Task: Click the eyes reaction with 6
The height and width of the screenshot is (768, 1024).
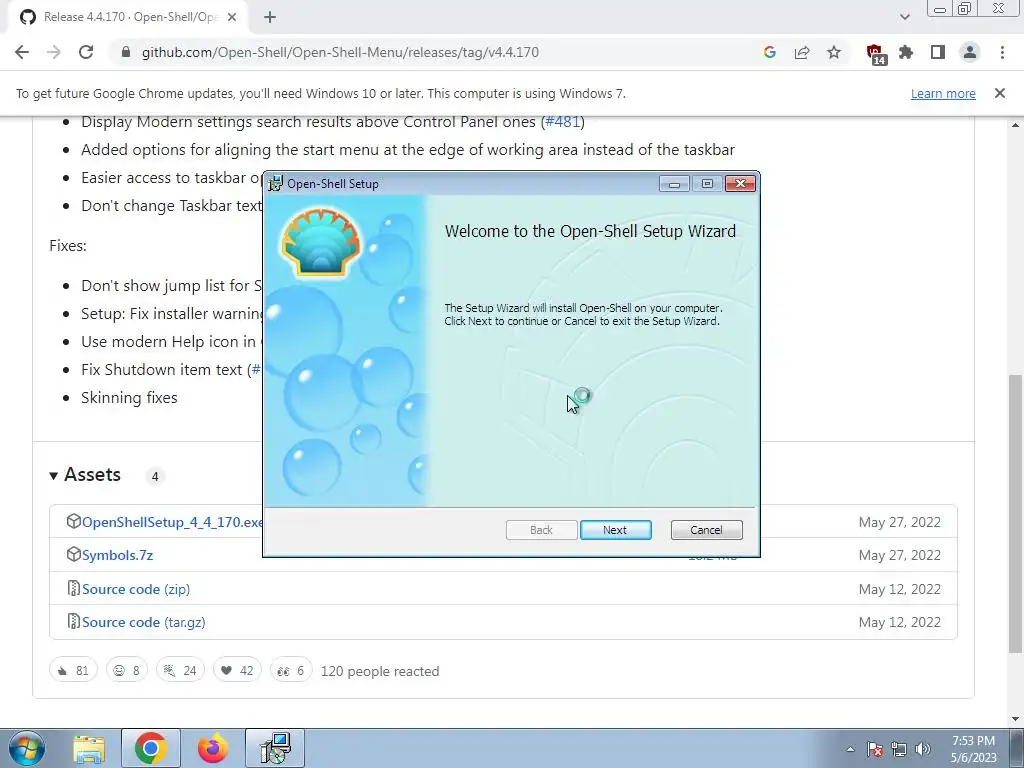Action: (291, 671)
